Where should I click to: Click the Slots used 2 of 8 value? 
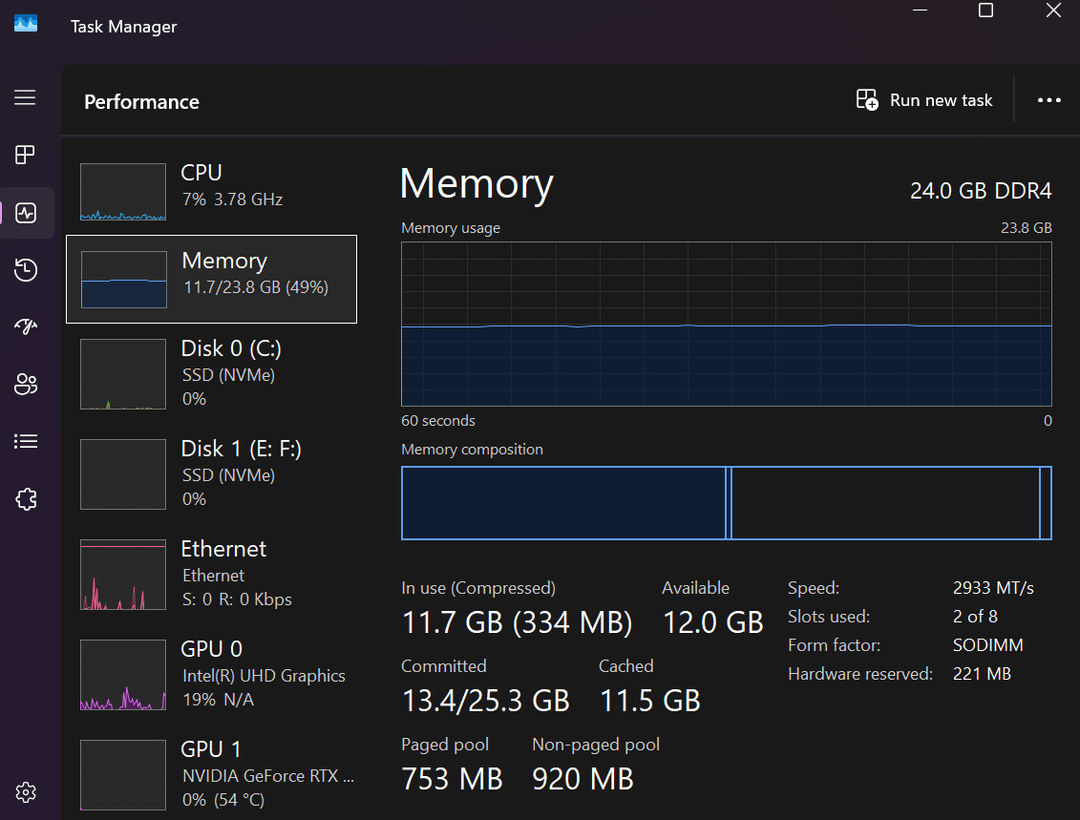click(x=975, y=616)
